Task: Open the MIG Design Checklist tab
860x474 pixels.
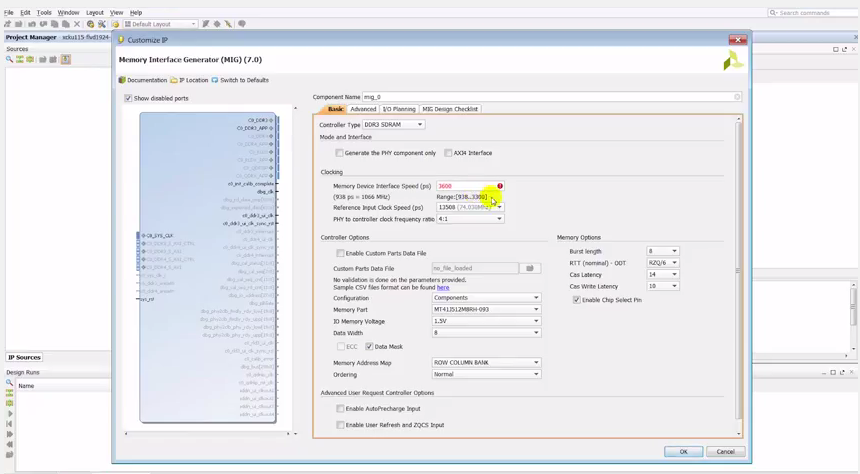Action: click(450, 109)
